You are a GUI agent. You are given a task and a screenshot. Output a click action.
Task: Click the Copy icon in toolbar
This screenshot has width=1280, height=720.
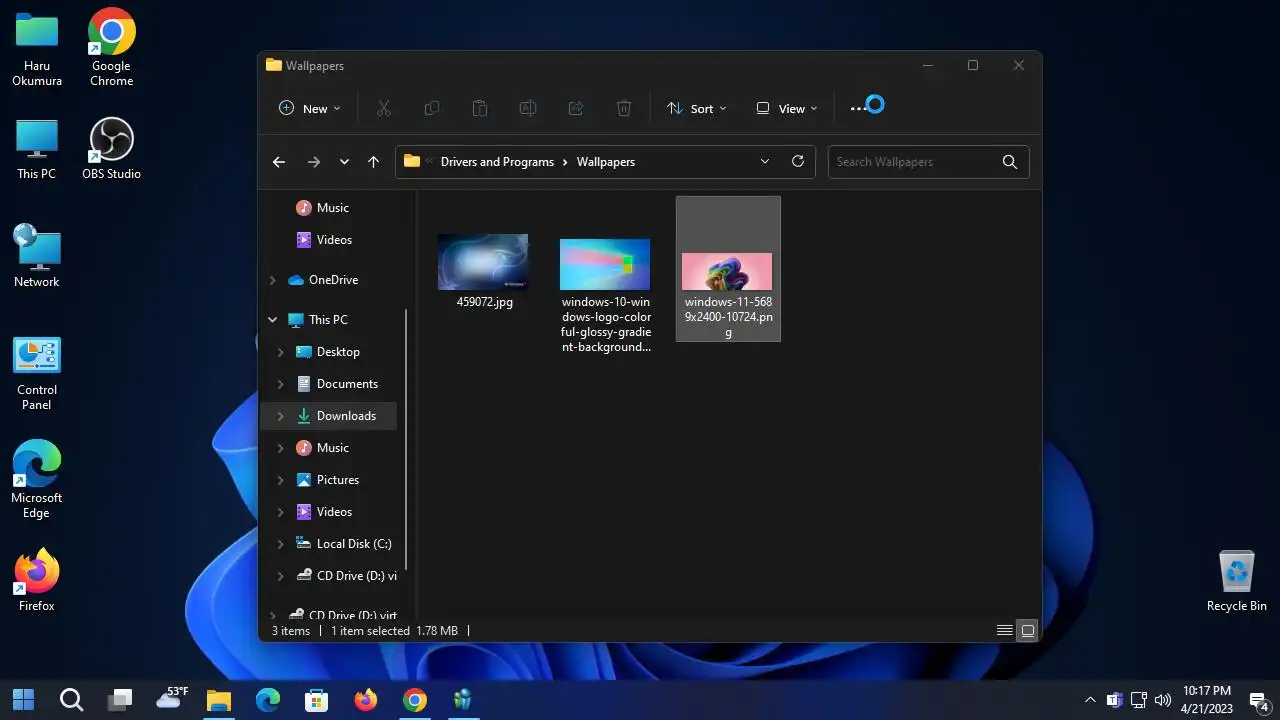(x=431, y=108)
